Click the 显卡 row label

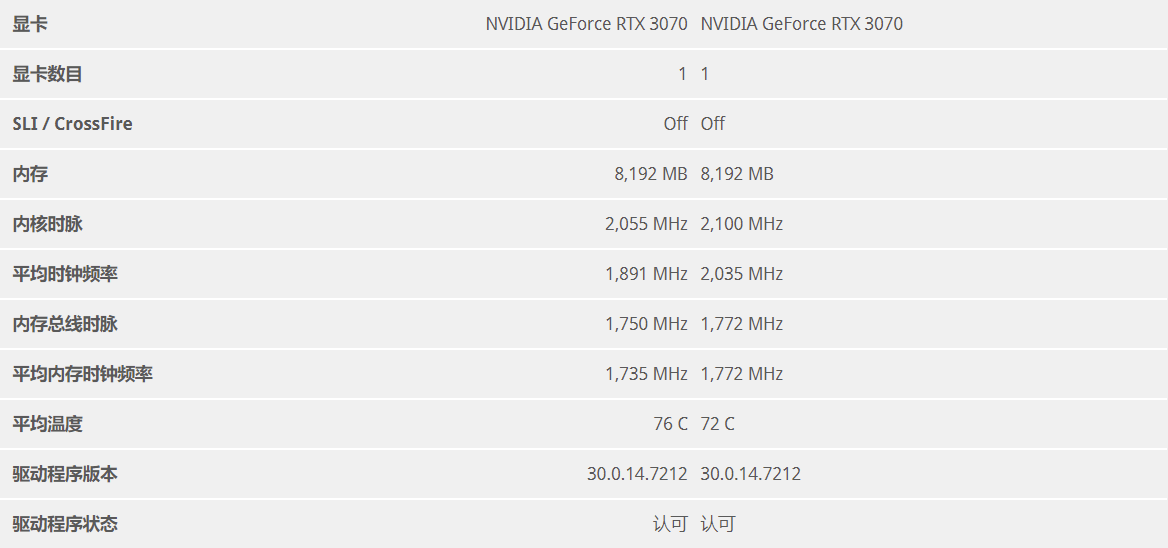30,24
